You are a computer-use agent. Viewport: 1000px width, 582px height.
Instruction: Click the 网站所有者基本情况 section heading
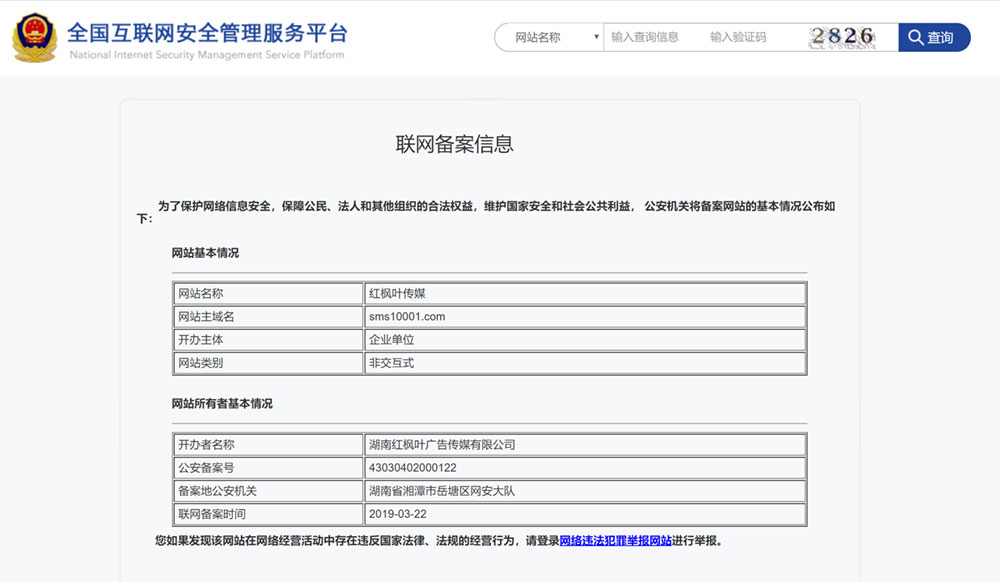click(x=222, y=404)
